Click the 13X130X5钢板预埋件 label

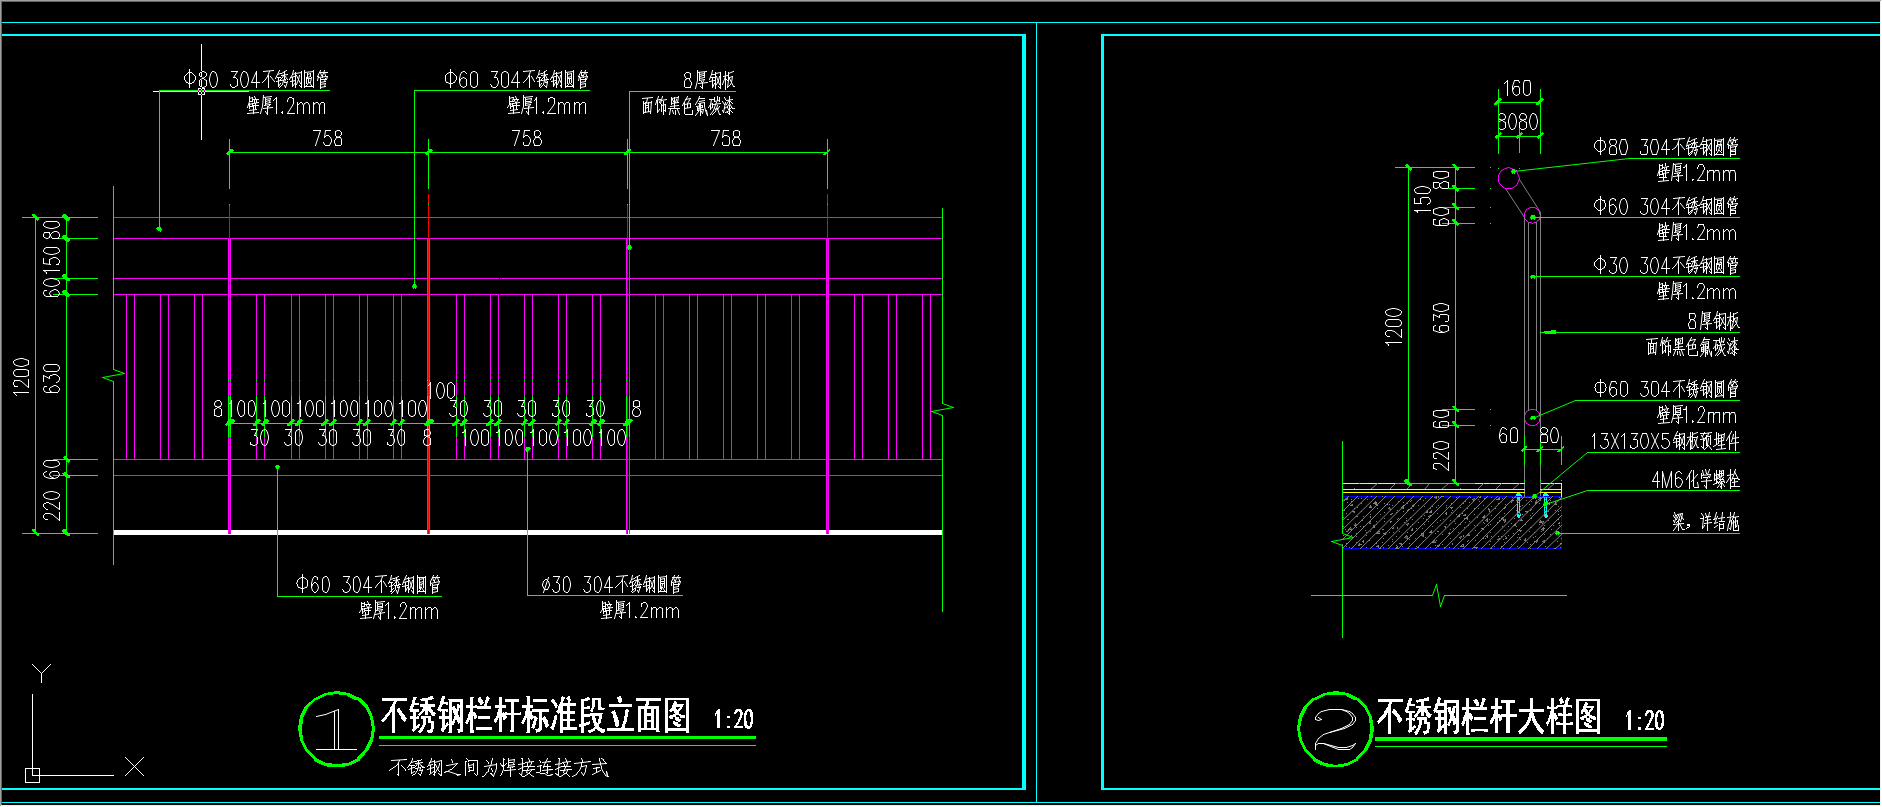click(1664, 441)
